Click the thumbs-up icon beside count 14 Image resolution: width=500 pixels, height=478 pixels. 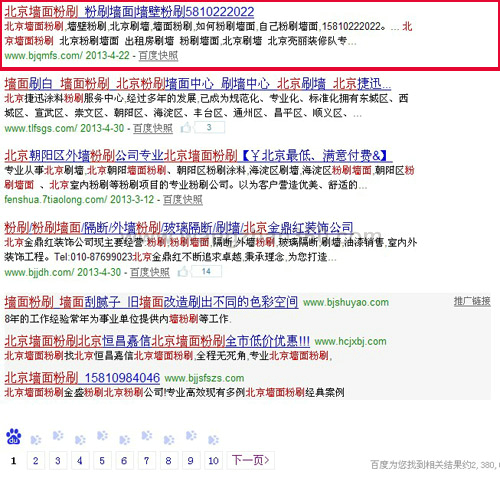tap(183, 272)
